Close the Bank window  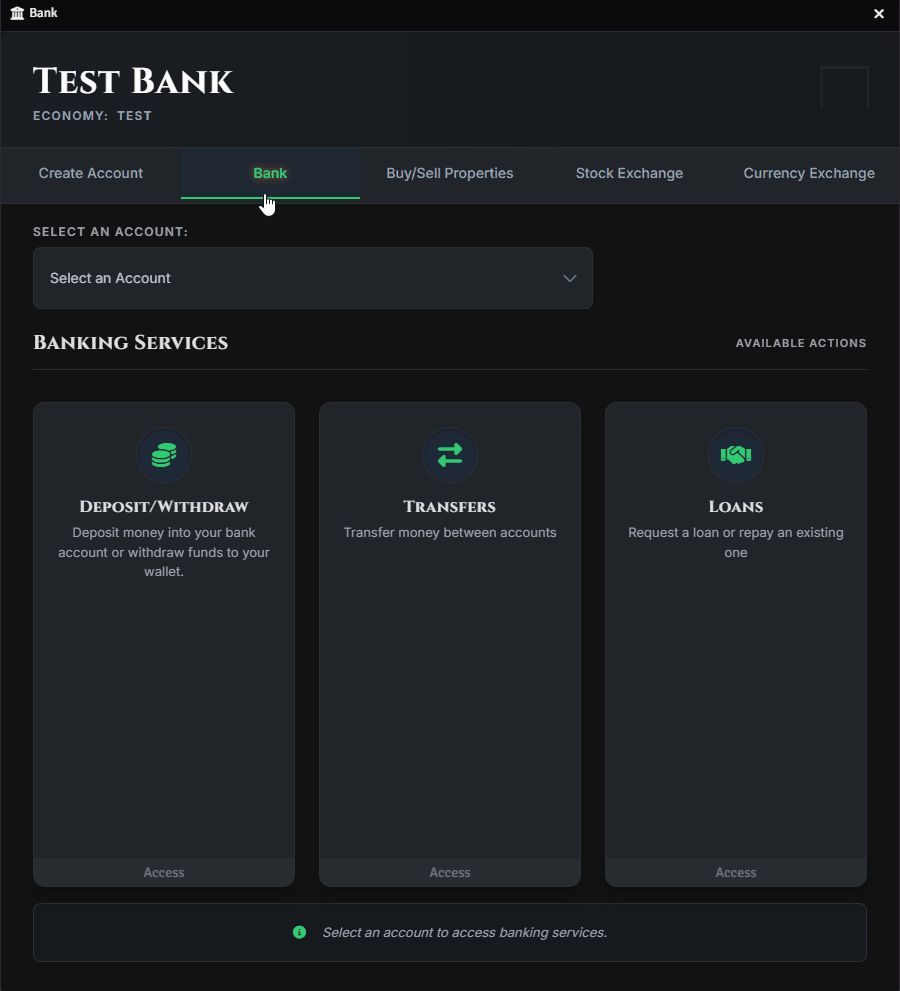(879, 13)
